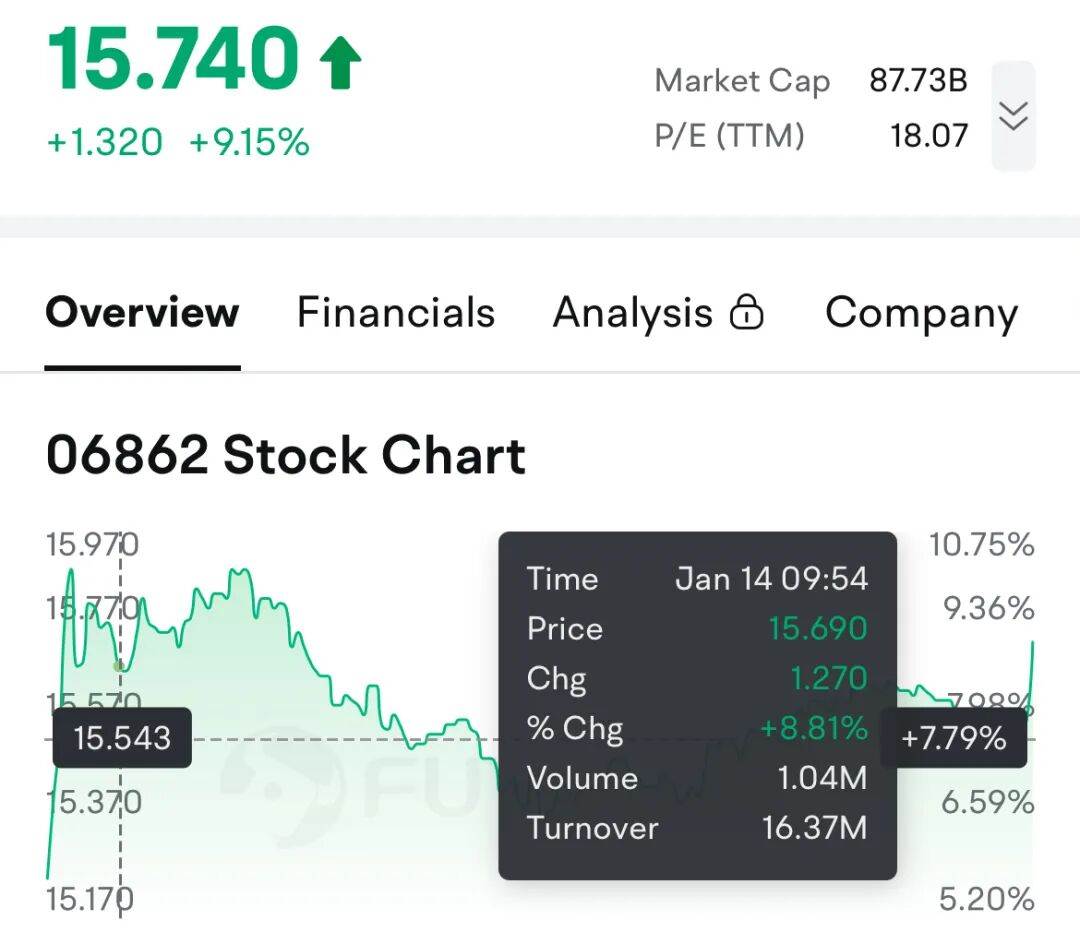Screen dimensions: 1080x932
Task: Click the green up arrow beside price
Action: tap(340, 62)
